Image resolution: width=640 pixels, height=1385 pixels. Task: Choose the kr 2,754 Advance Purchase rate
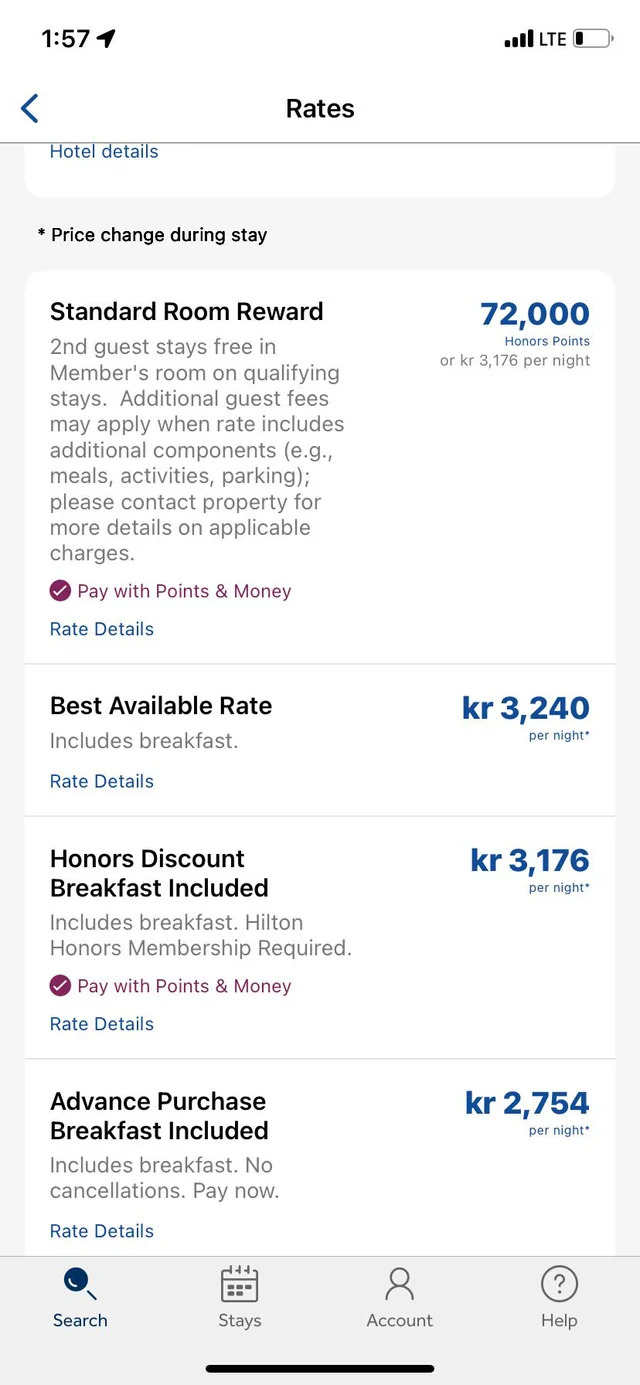[527, 1103]
